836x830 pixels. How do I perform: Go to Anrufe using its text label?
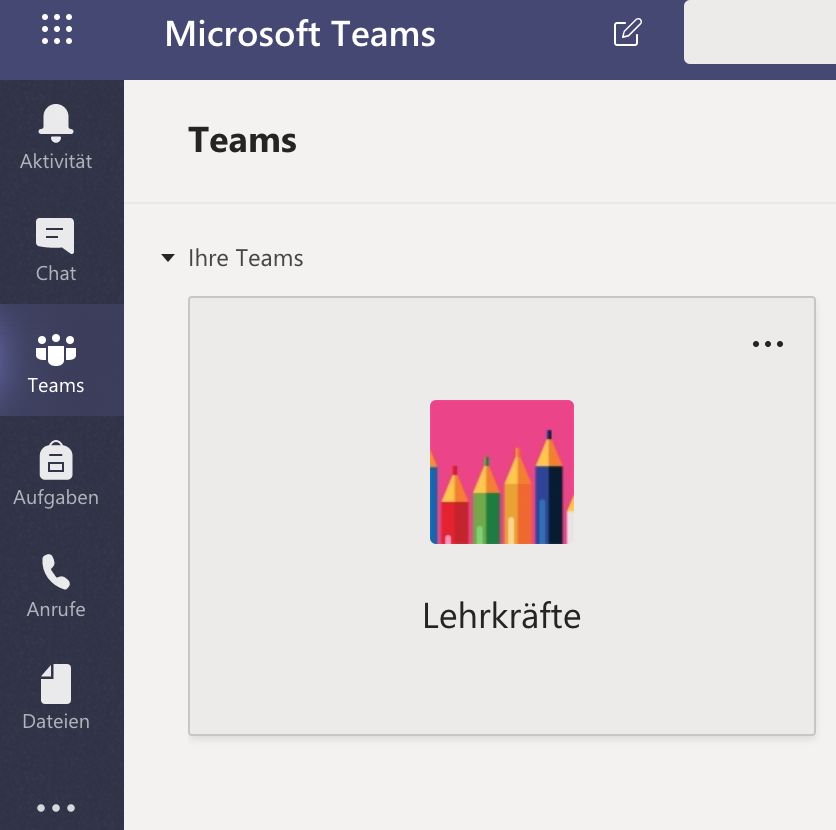tap(56, 609)
